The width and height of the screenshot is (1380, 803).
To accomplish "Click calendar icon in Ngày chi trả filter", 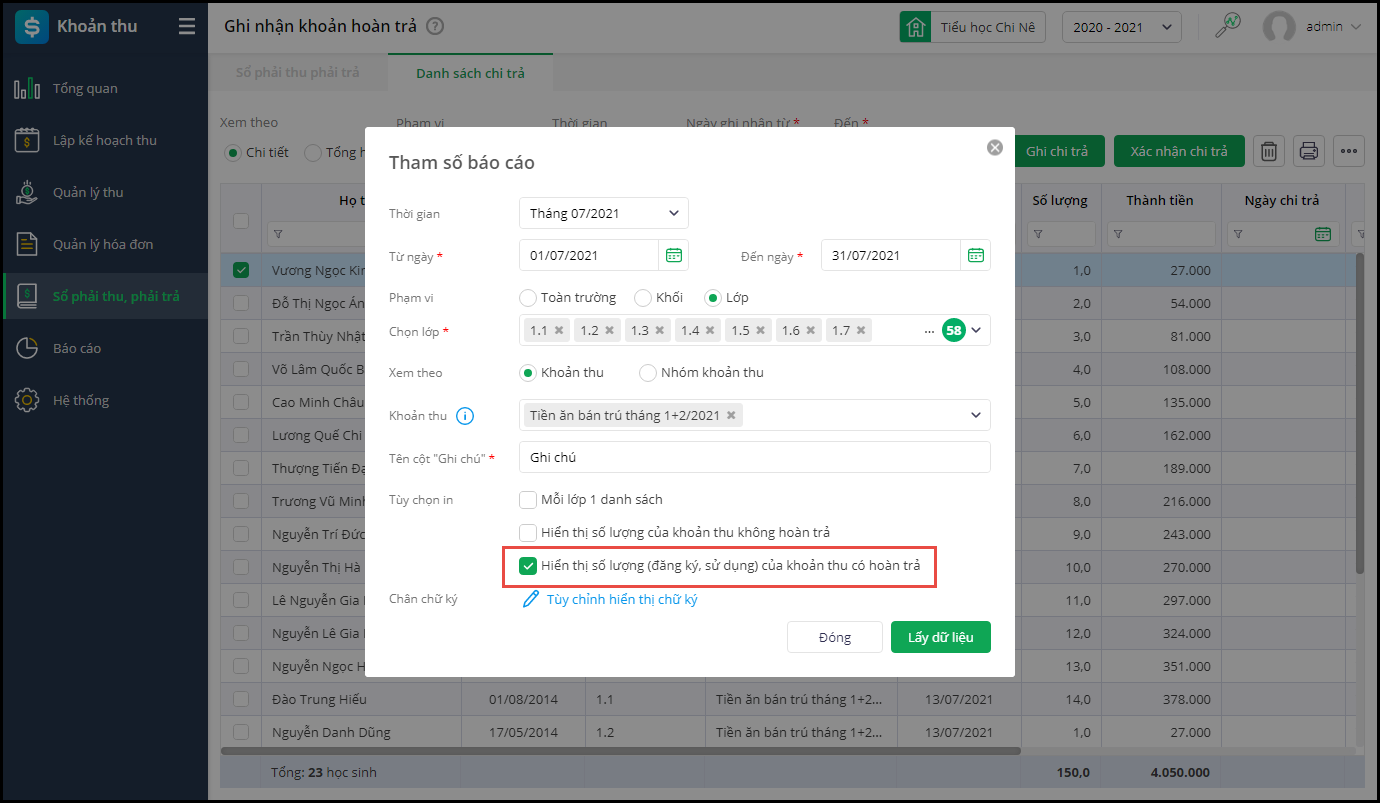I will (x=1323, y=234).
